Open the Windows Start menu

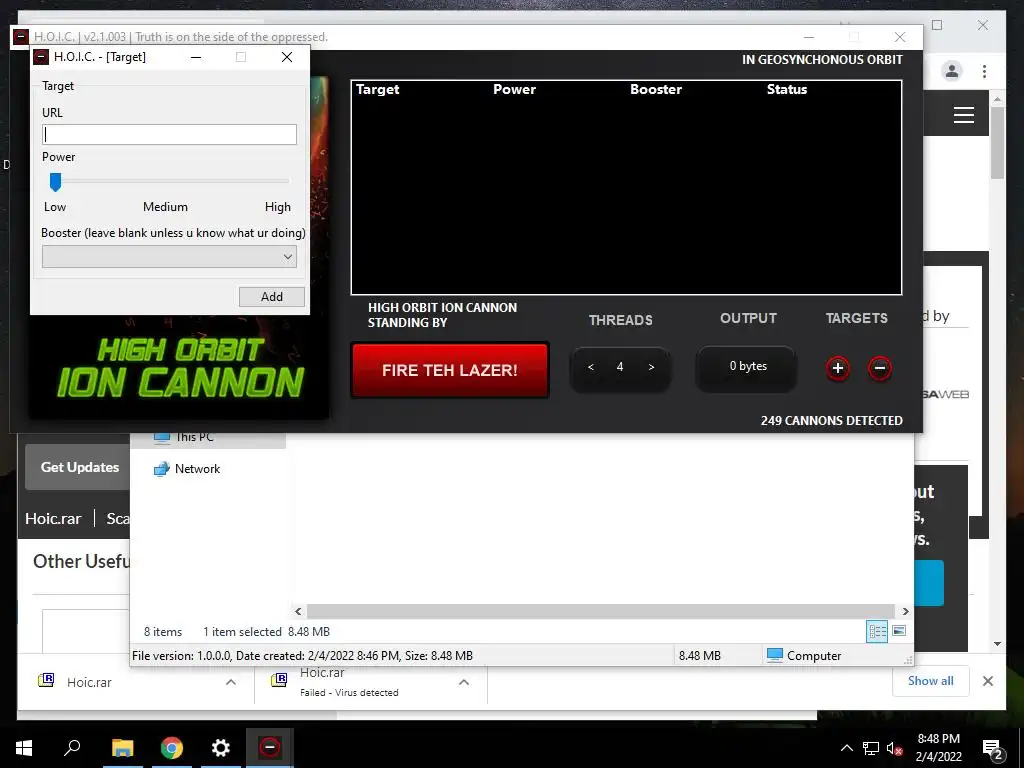(24, 748)
